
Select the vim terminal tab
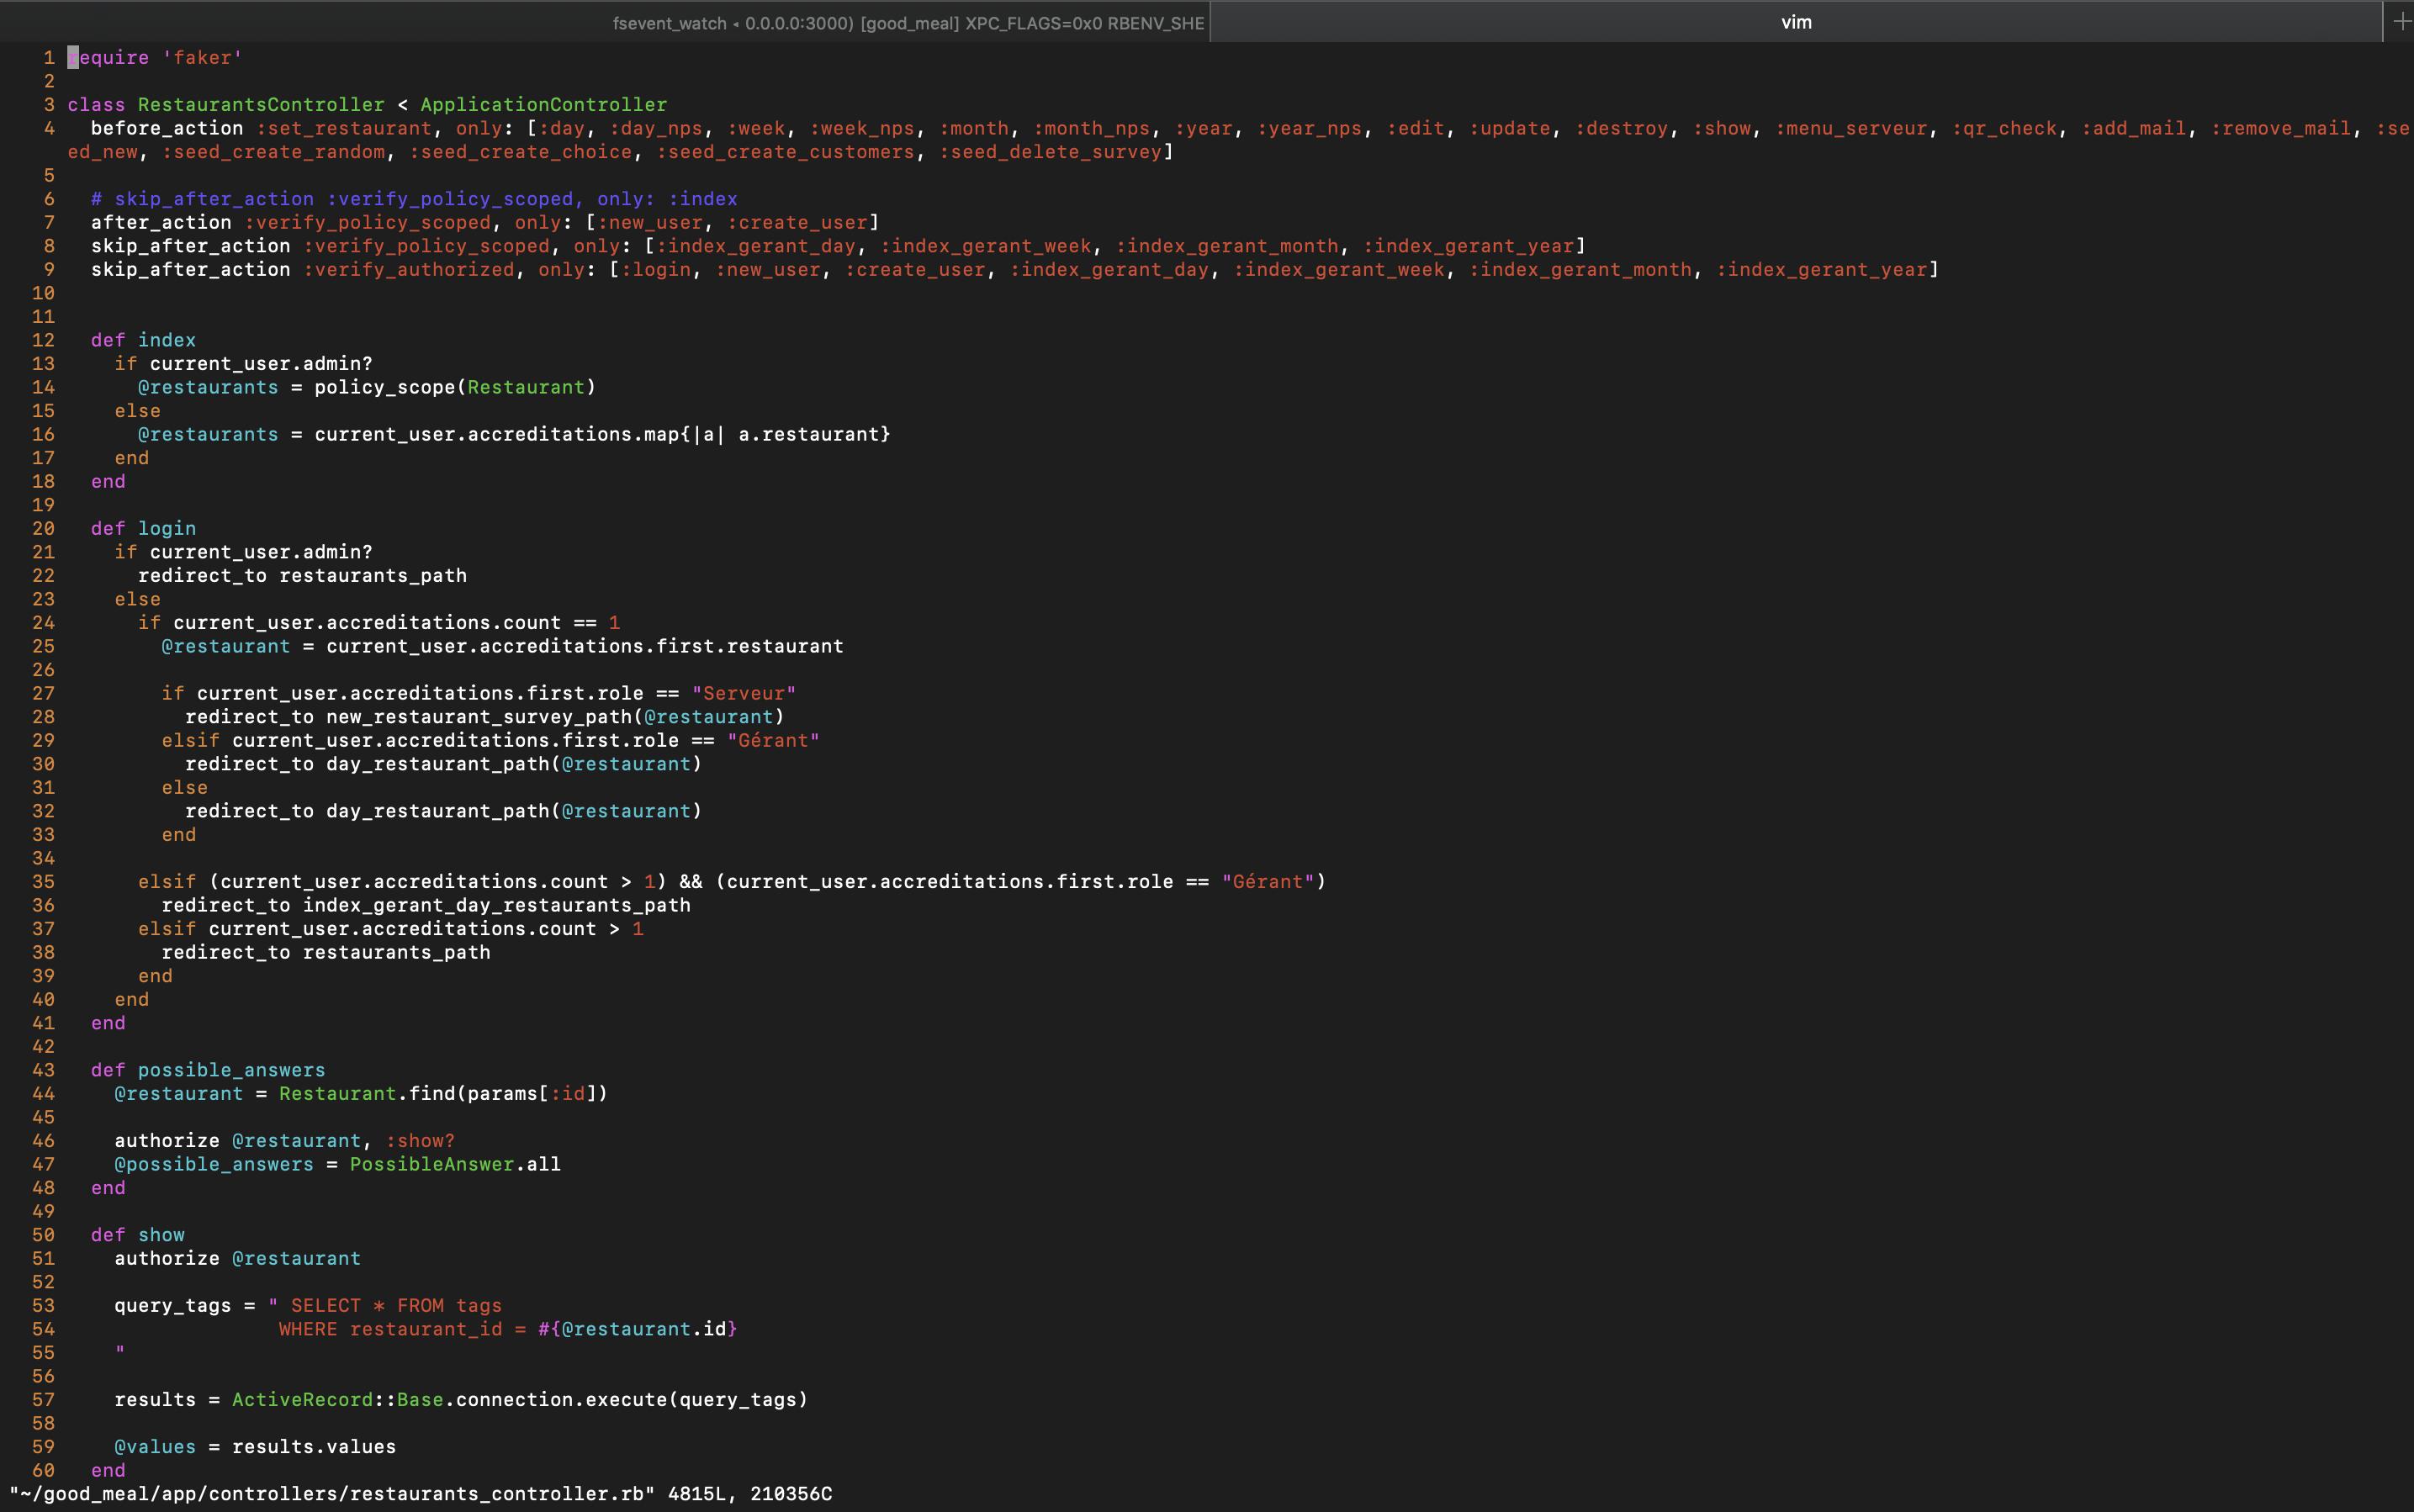[x=1795, y=22]
